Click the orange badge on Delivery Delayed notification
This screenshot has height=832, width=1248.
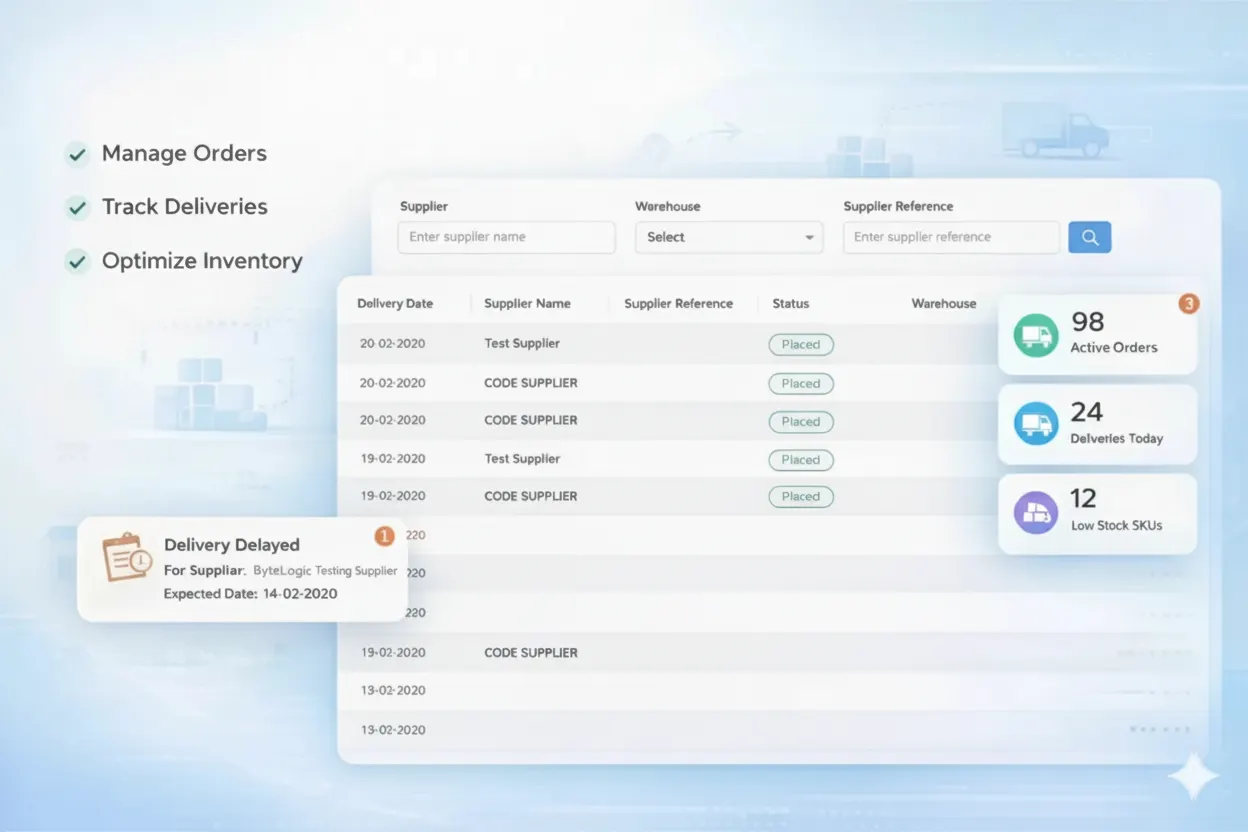coord(384,536)
